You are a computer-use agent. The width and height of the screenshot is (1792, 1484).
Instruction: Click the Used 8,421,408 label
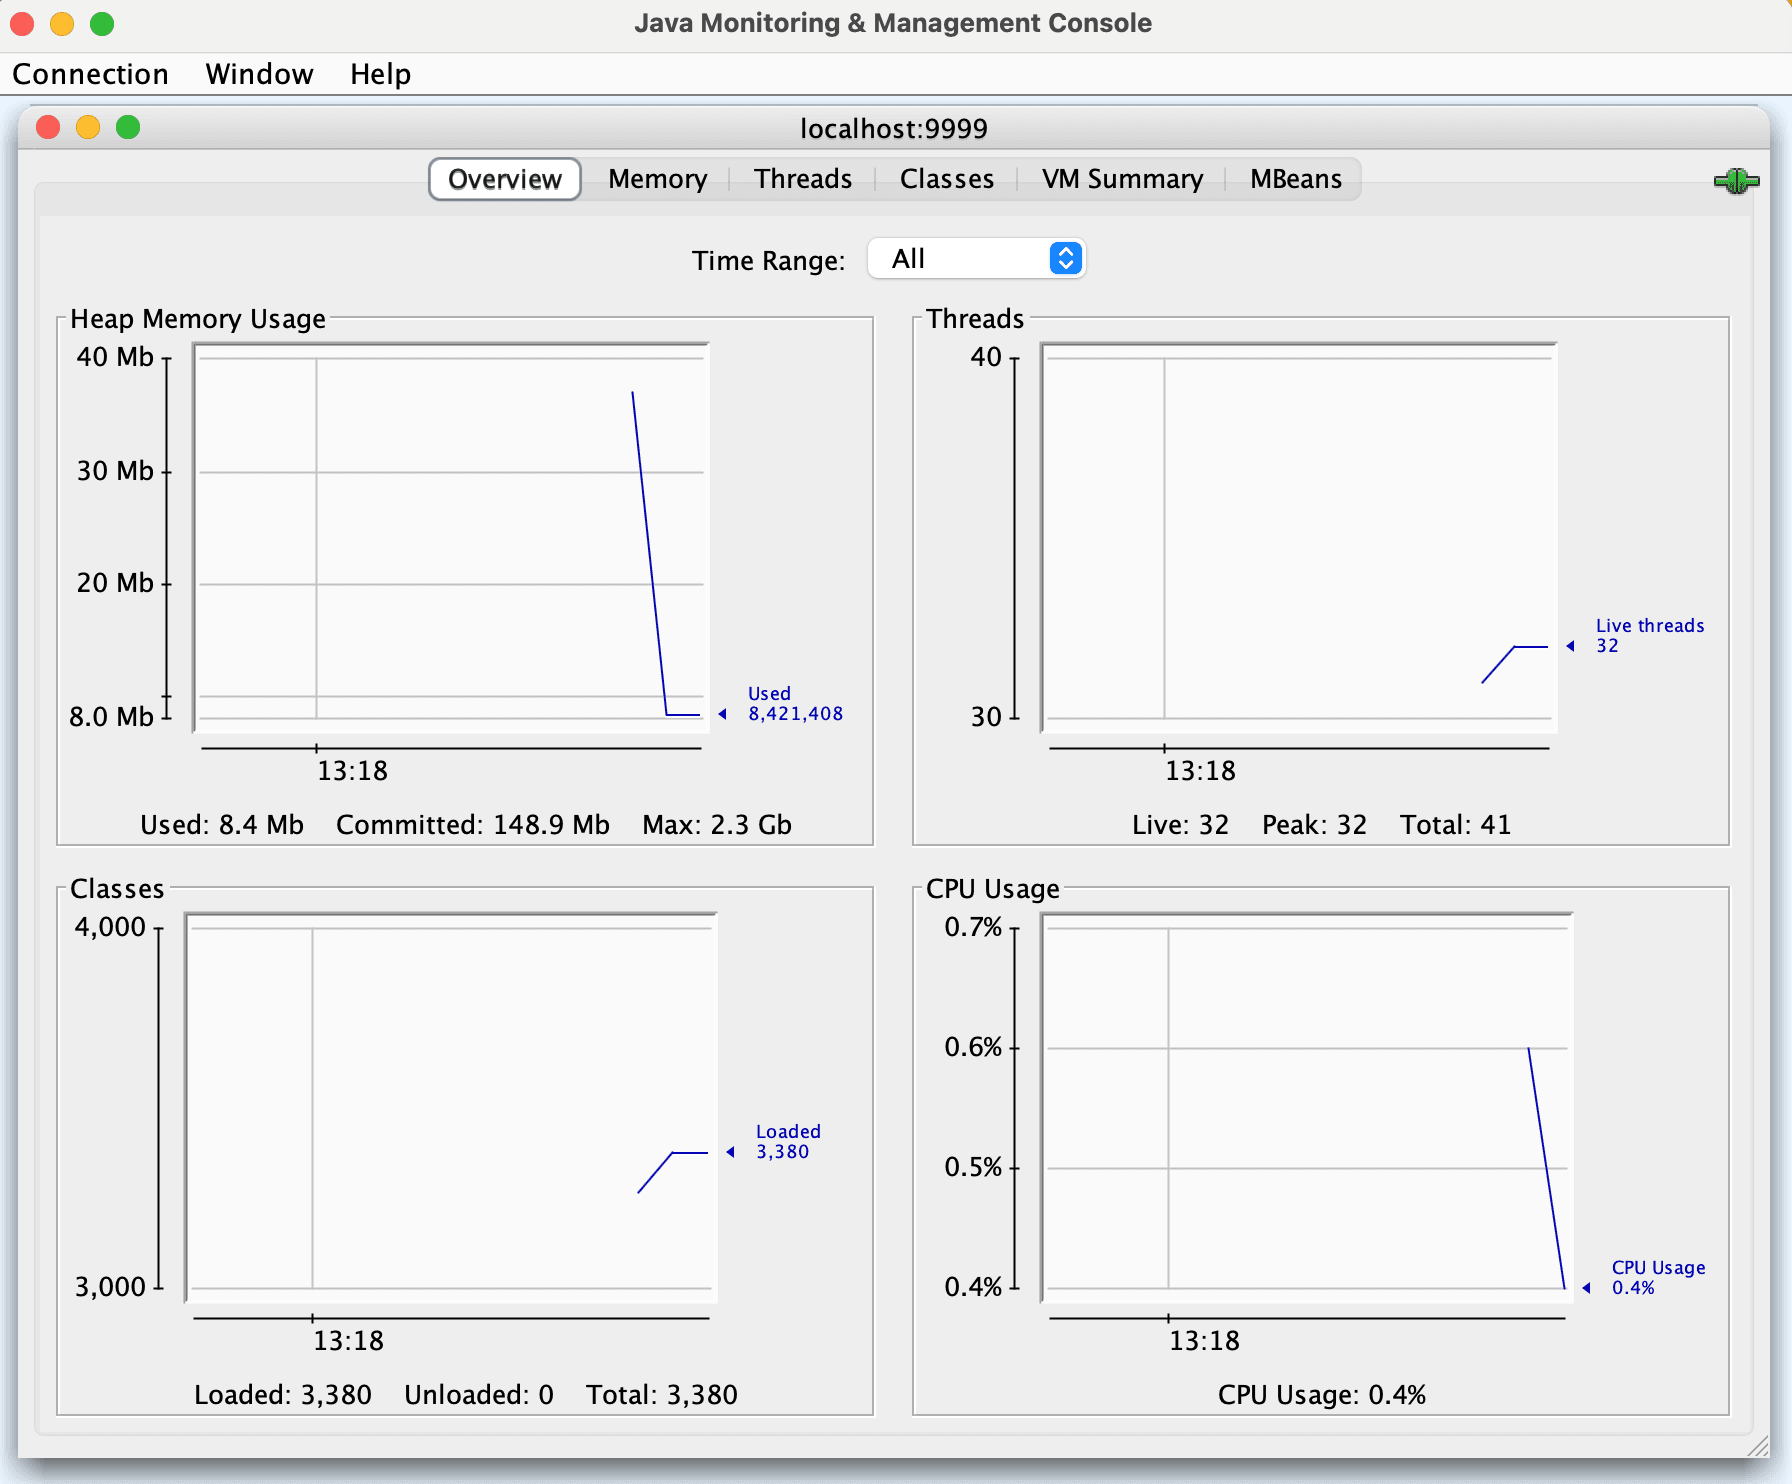coord(795,703)
